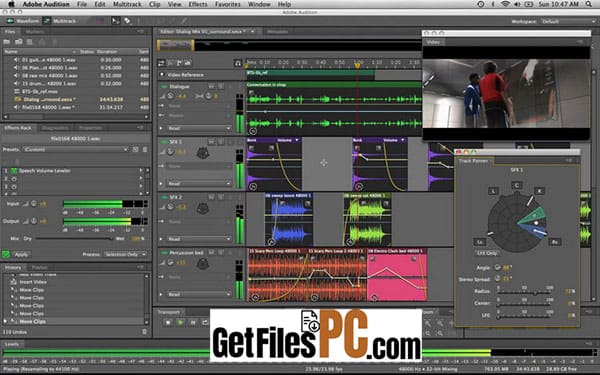Screen dimensions: 600x375
Task: Save the effects rack preset icon
Action: [135, 149]
